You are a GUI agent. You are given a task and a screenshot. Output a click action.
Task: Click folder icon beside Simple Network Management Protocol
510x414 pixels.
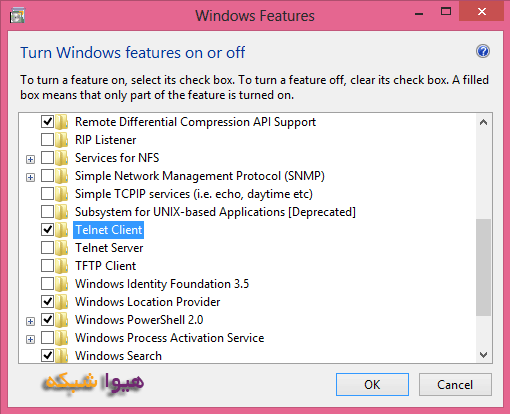pyautogui.click(x=62, y=176)
